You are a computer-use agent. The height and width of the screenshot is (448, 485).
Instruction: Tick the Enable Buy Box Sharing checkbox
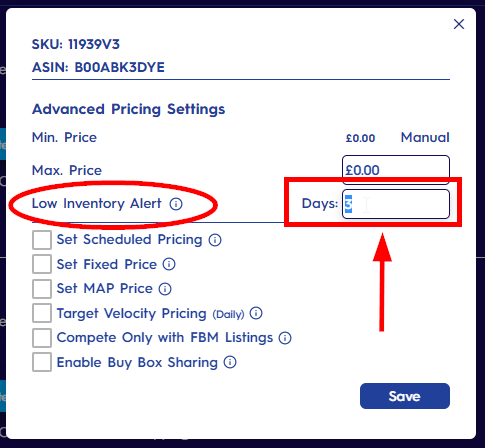click(42, 362)
